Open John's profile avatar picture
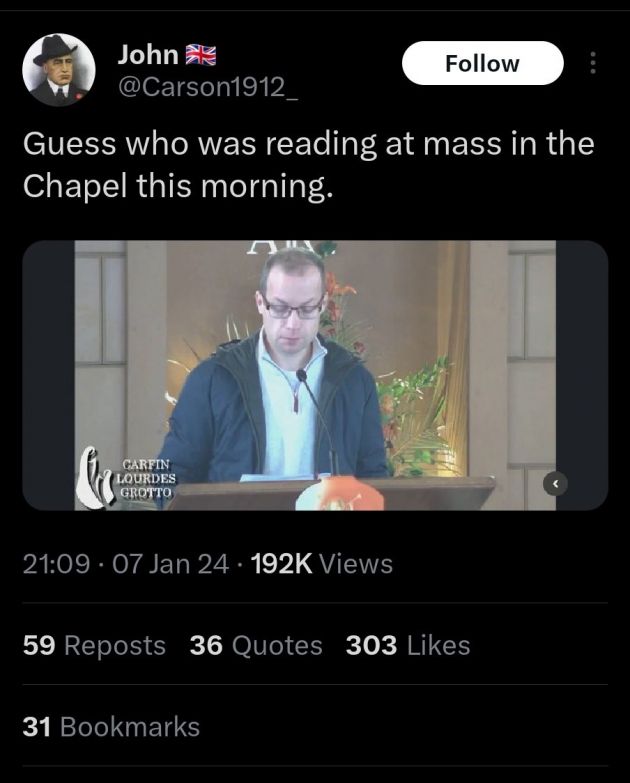The image size is (630, 783). click(59, 70)
